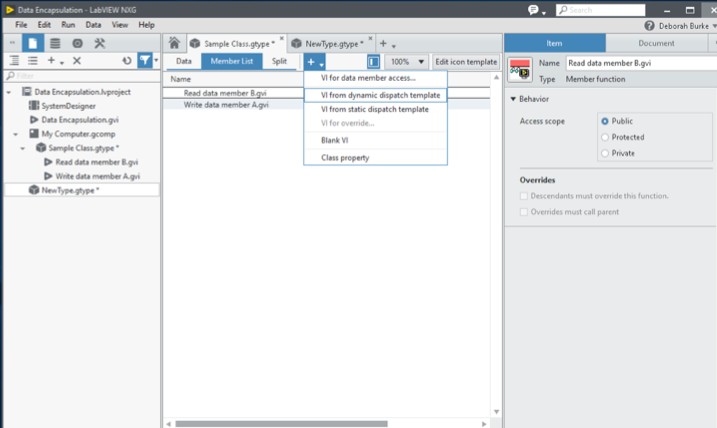The height and width of the screenshot is (428, 717).
Task: Click the member function icon thumbnail
Action: point(520,69)
